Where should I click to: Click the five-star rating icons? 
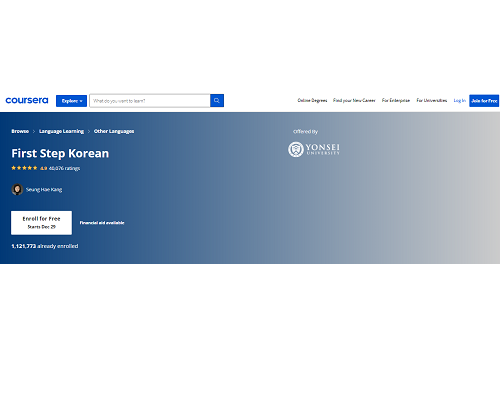click(x=24, y=168)
